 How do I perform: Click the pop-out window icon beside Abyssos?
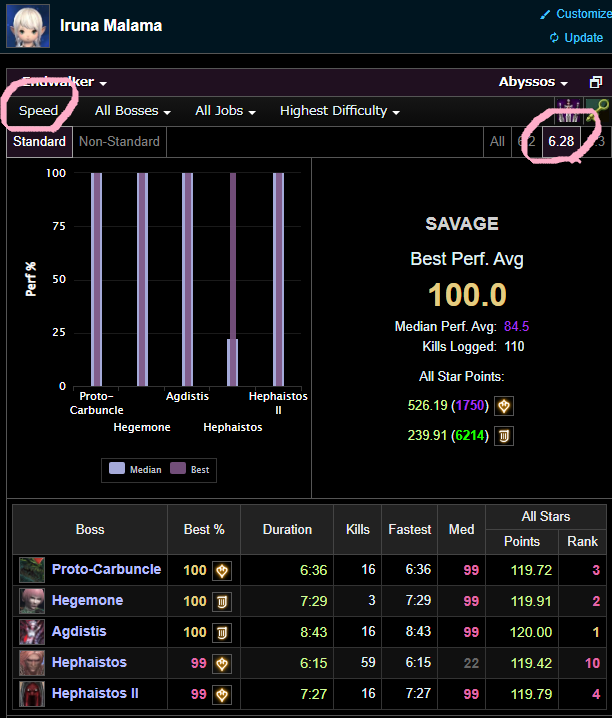tap(596, 82)
